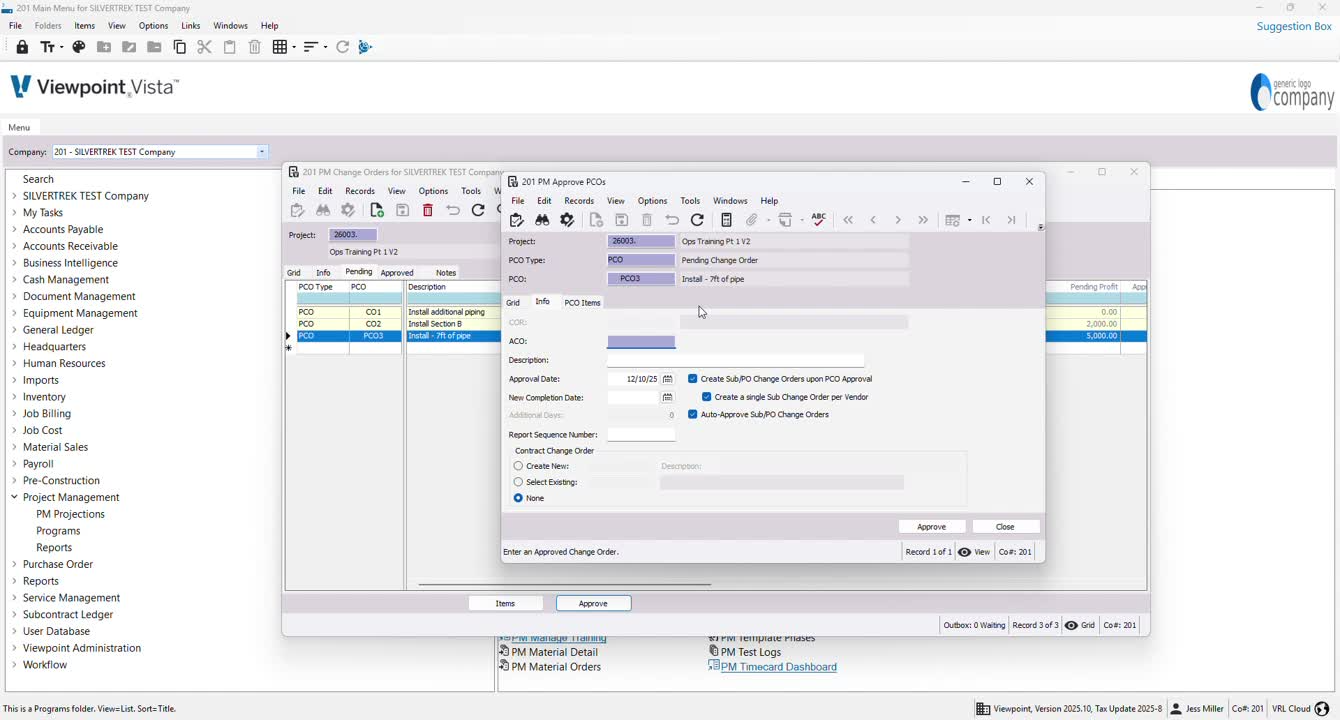Click the sort lines icon in main toolbar
This screenshot has width=1340, height=720.
(x=311, y=47)
